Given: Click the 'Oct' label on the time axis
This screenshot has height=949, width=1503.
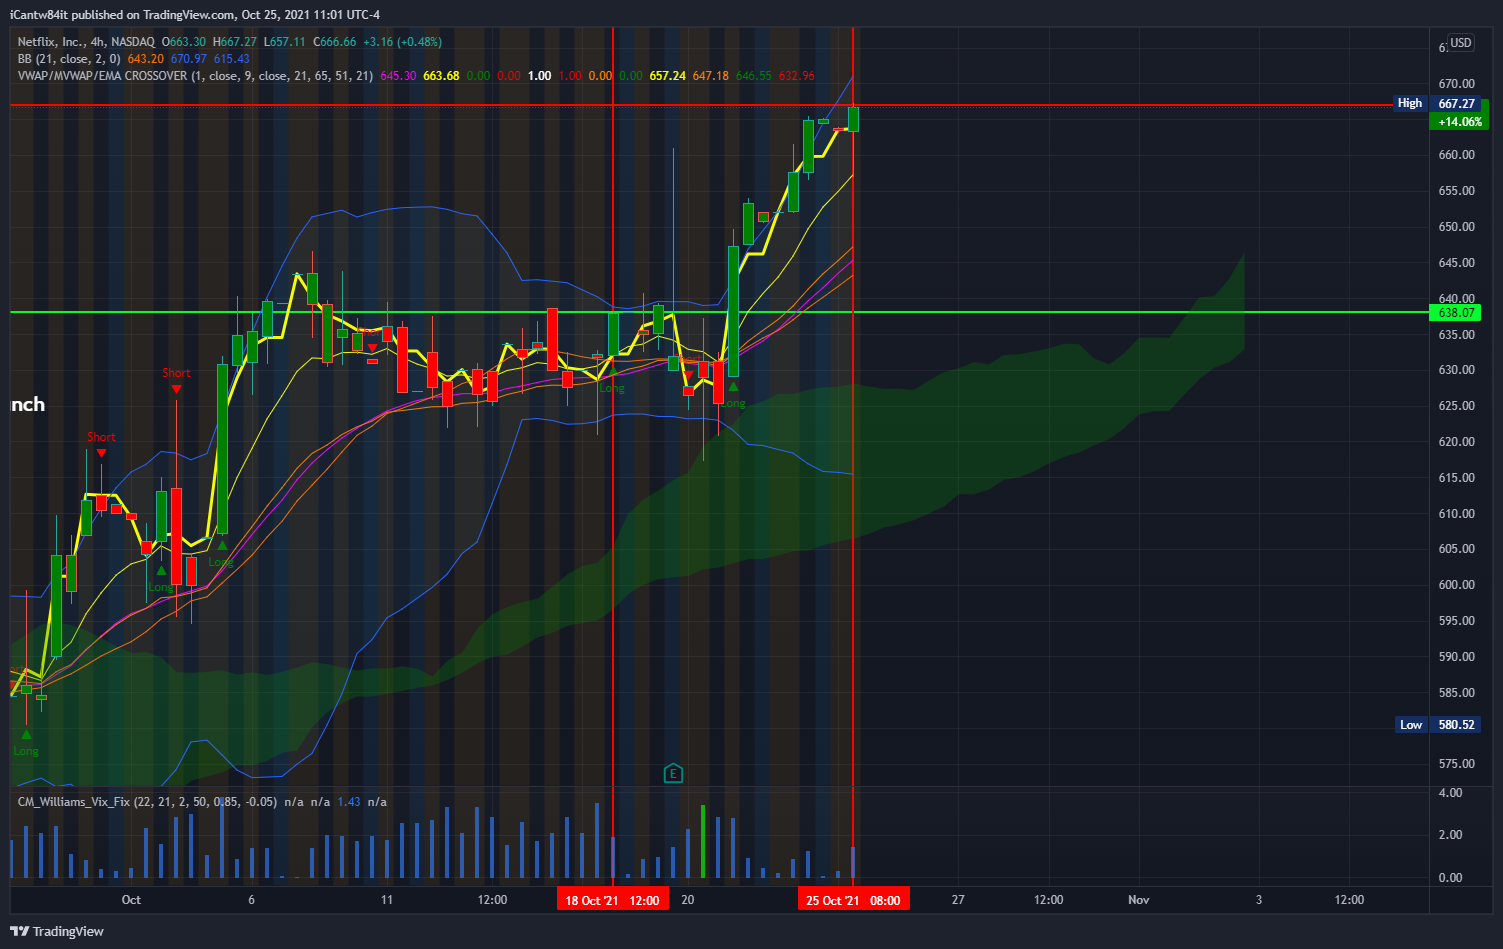Looking at the screenshot, I should (x=131, y=900).
